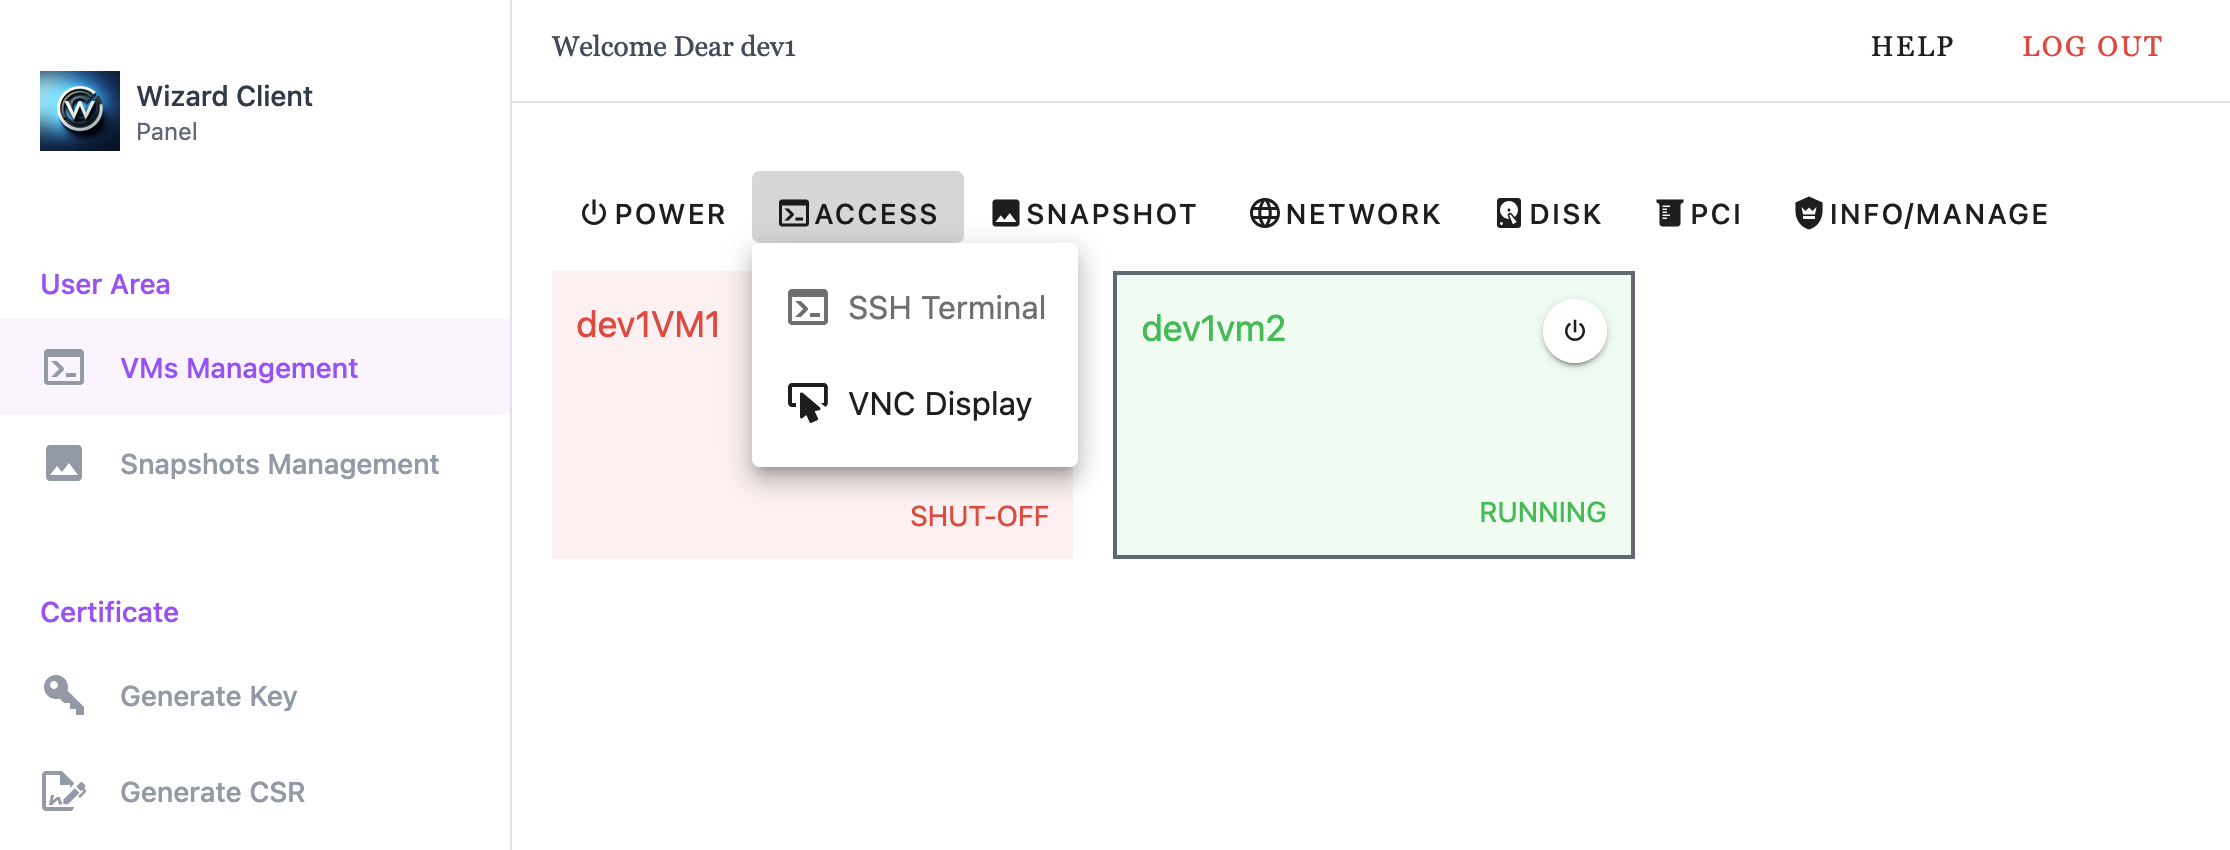Image resolution: width=2230 pixels, height=850 pixels.
Task: Collapse the Access dropdown menu
Action: [858, 213]
